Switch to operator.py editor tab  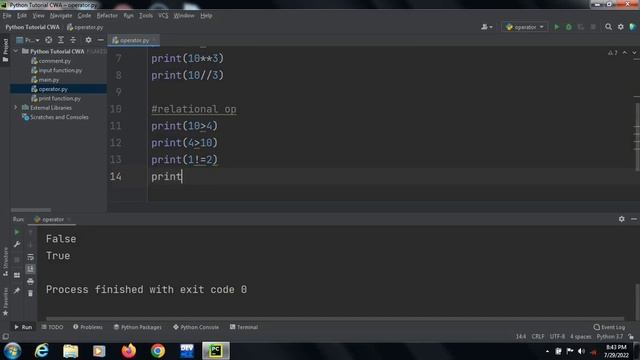click(x=134, y=40)
